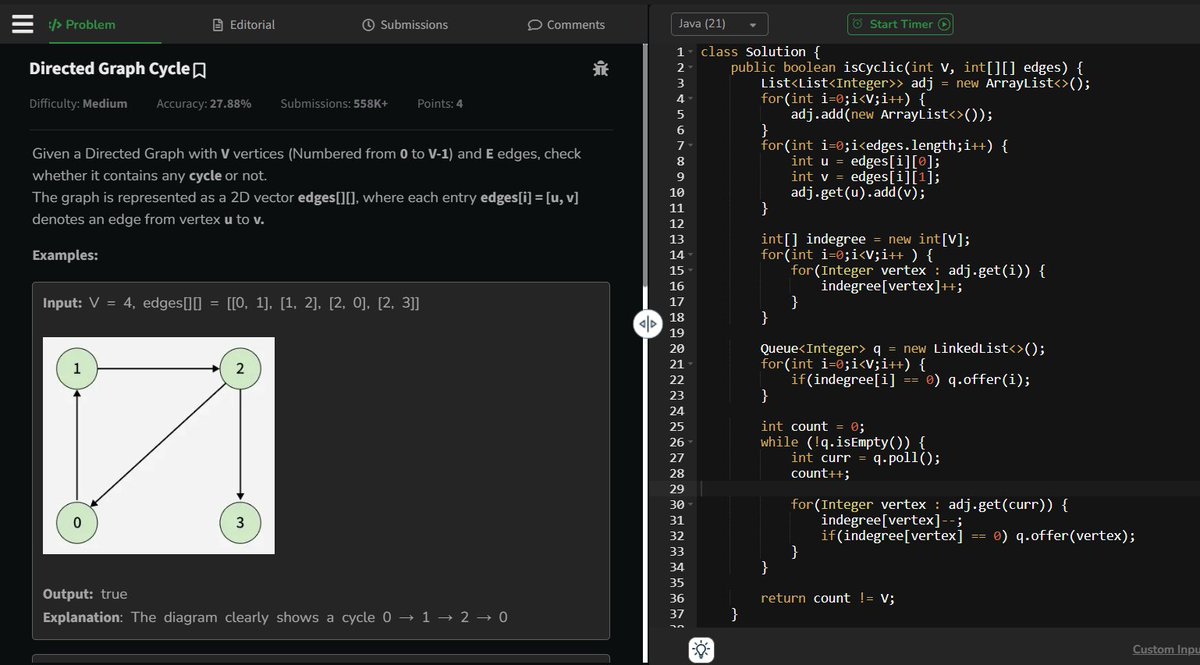Click the 'Examples:' heading
1200x665 pixels.
point(65,256)
